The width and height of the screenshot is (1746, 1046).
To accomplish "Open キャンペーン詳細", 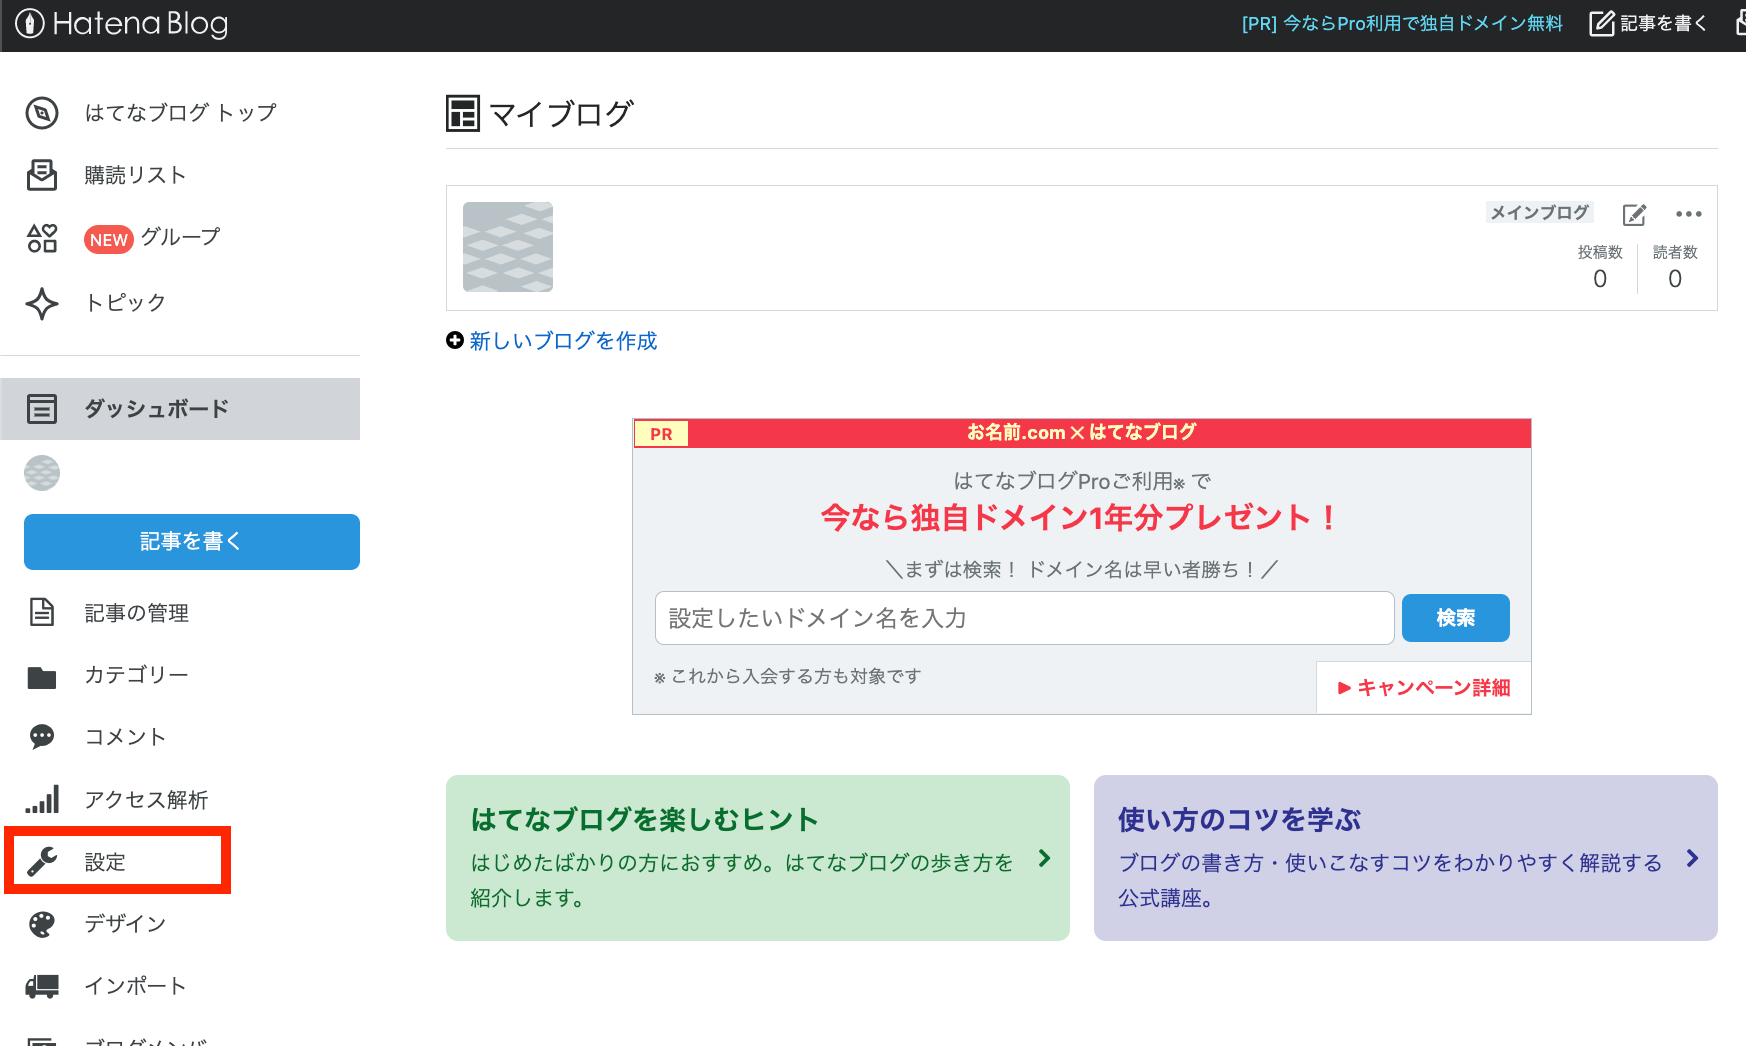I will pyautogui.click(x=1424, y=688).
